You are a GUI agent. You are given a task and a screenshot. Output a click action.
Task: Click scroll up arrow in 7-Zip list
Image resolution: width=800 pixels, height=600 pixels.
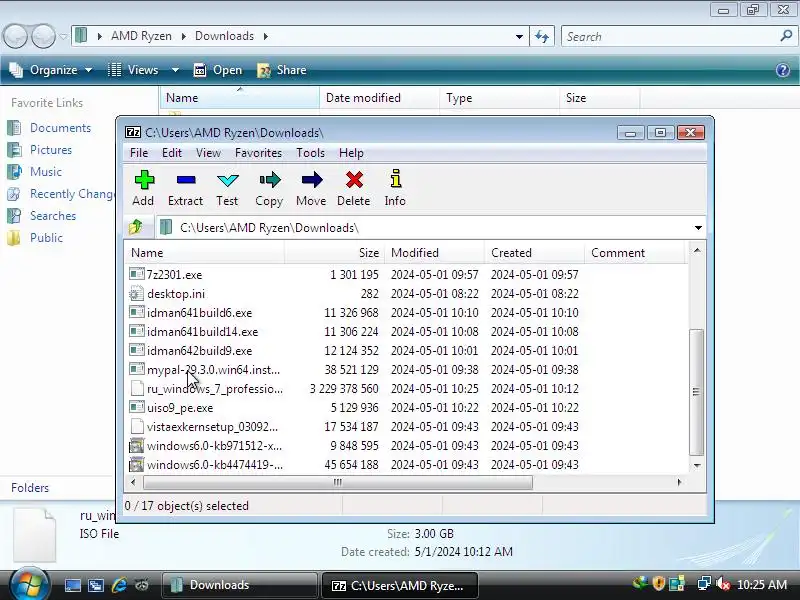pos(696,250)
